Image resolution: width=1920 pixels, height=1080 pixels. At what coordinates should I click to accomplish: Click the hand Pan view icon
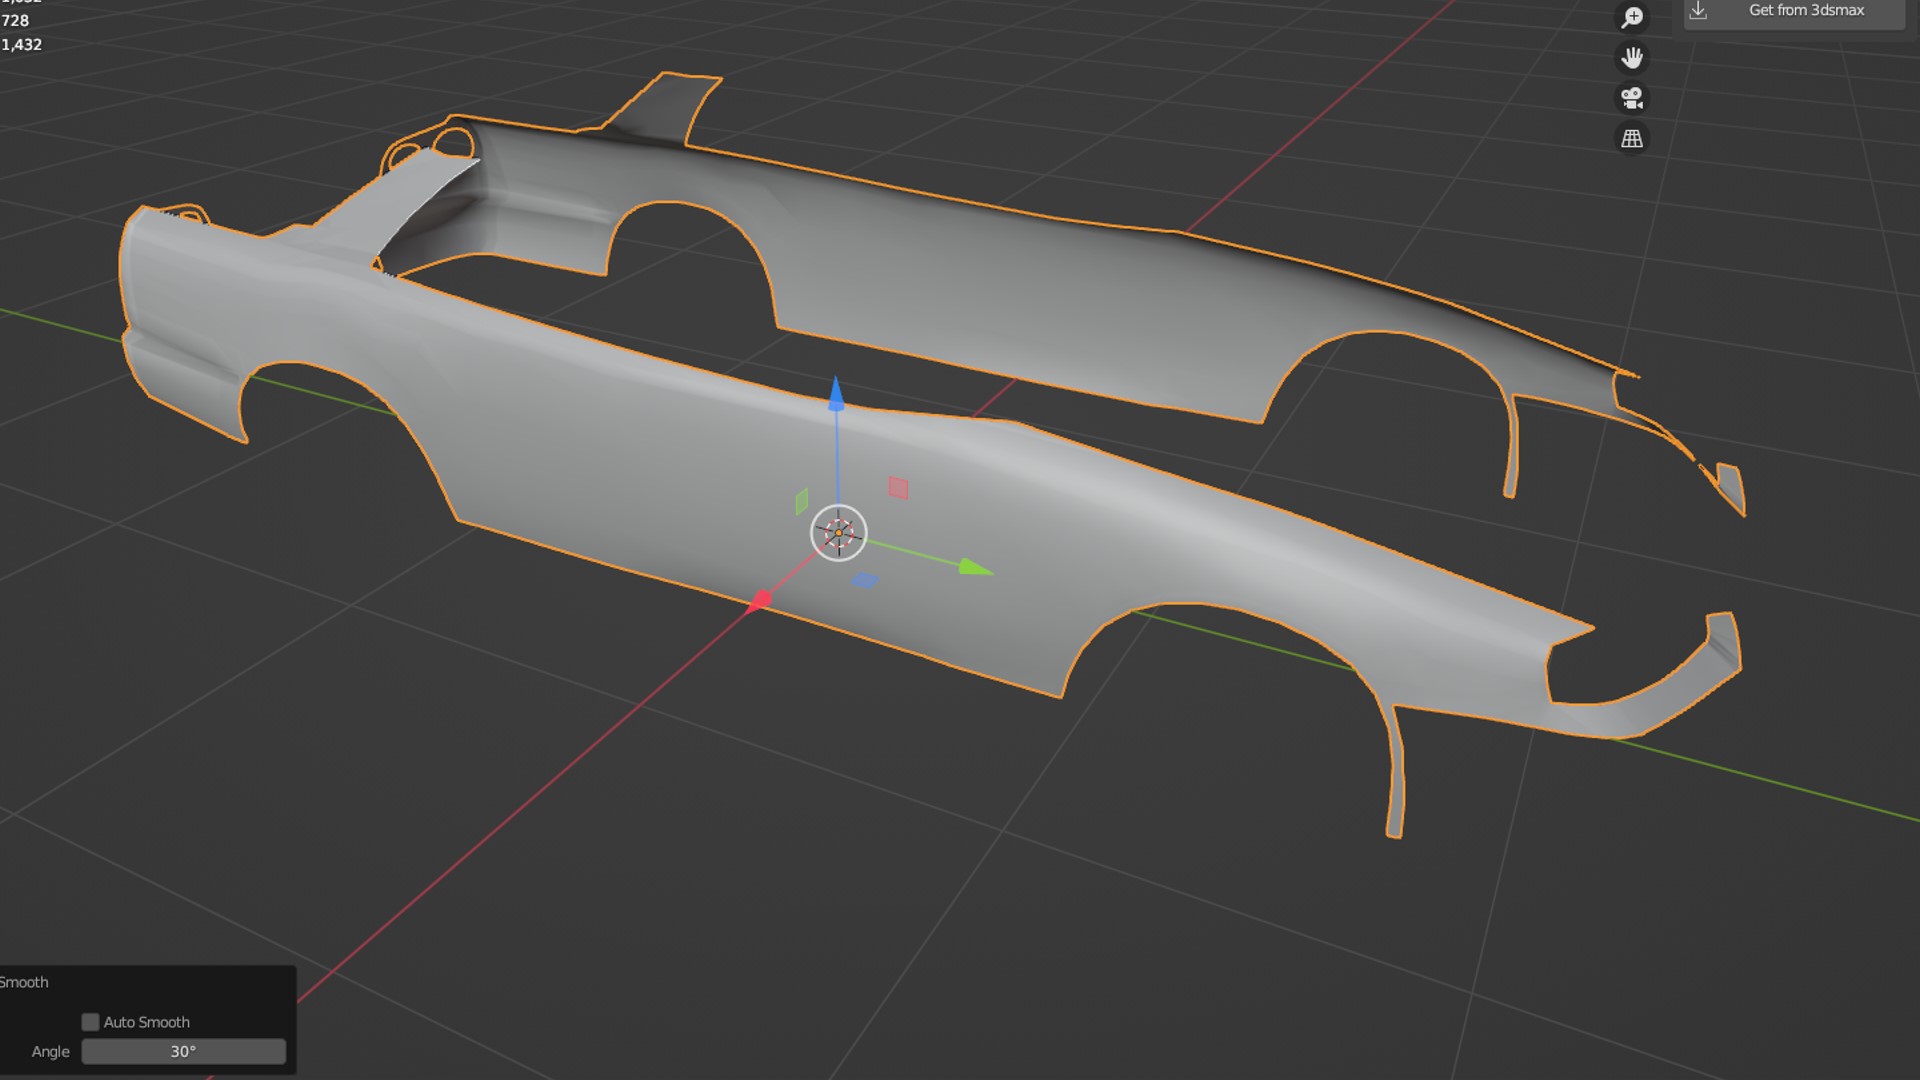tap(1632, 58)
